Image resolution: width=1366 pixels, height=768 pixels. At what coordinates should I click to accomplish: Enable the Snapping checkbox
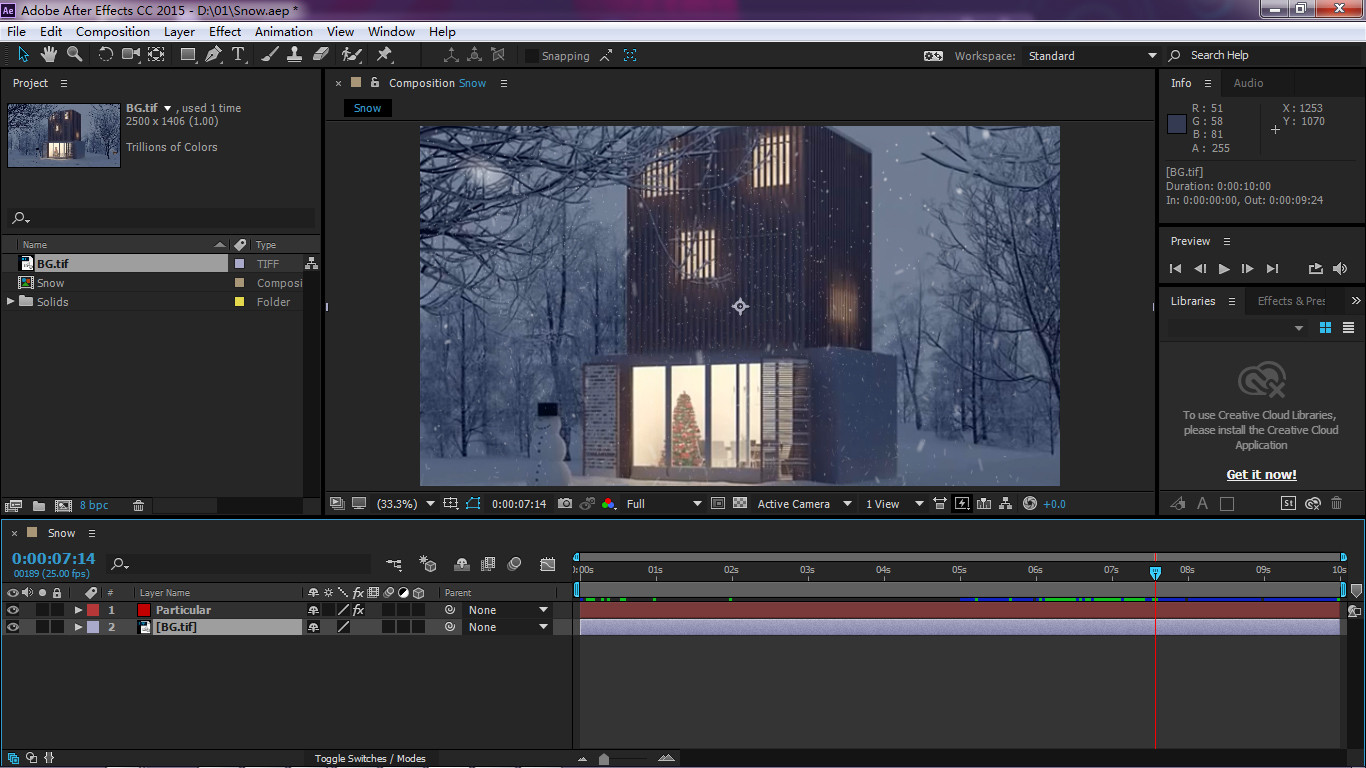pyautogui.click(x=532, y=56)
